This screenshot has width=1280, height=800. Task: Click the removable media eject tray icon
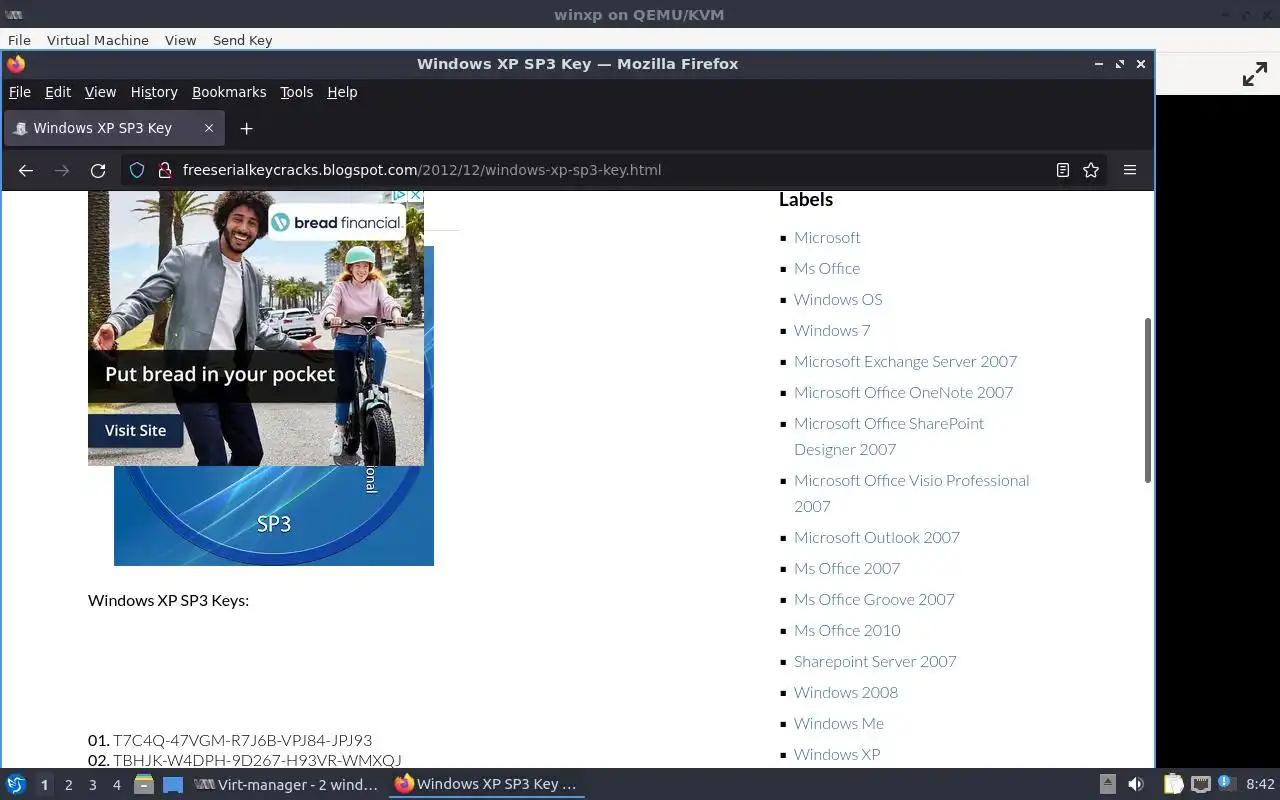point(1108,784)
